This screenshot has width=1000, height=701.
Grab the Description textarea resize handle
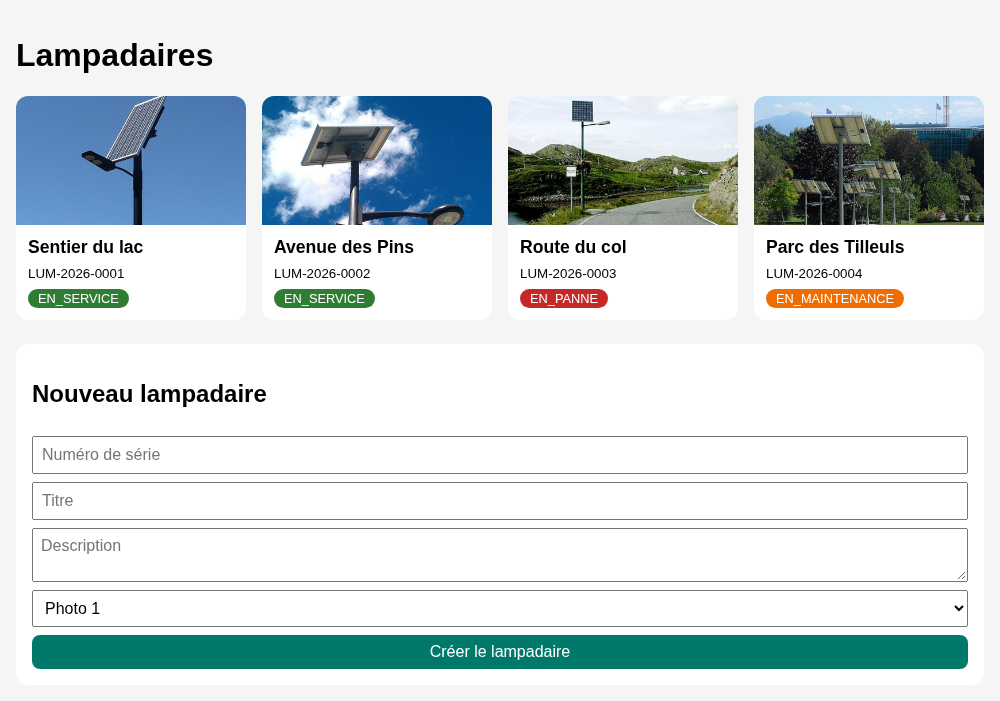point(962,575)
